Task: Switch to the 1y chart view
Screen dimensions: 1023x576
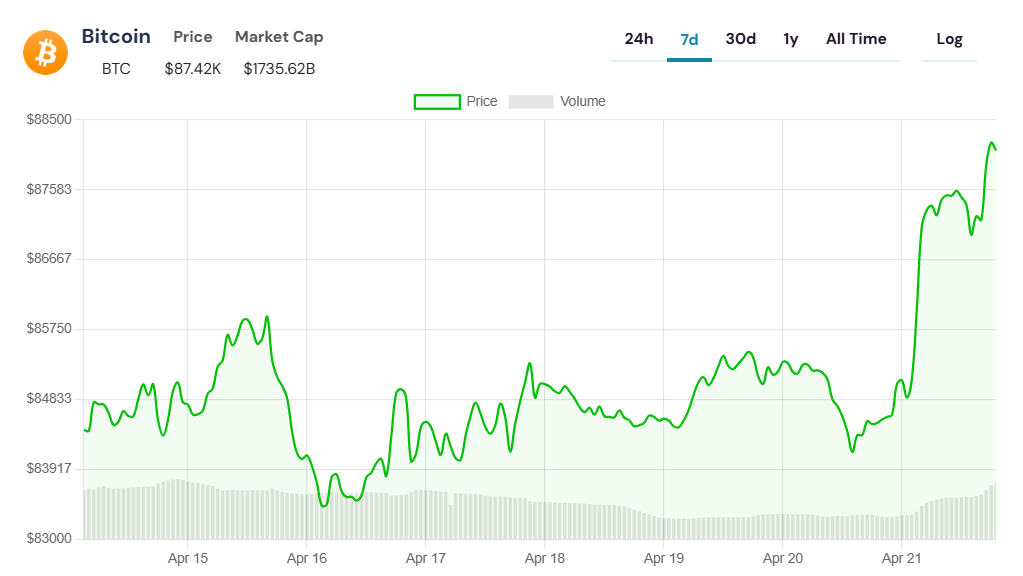Action: tap(791, 40)
